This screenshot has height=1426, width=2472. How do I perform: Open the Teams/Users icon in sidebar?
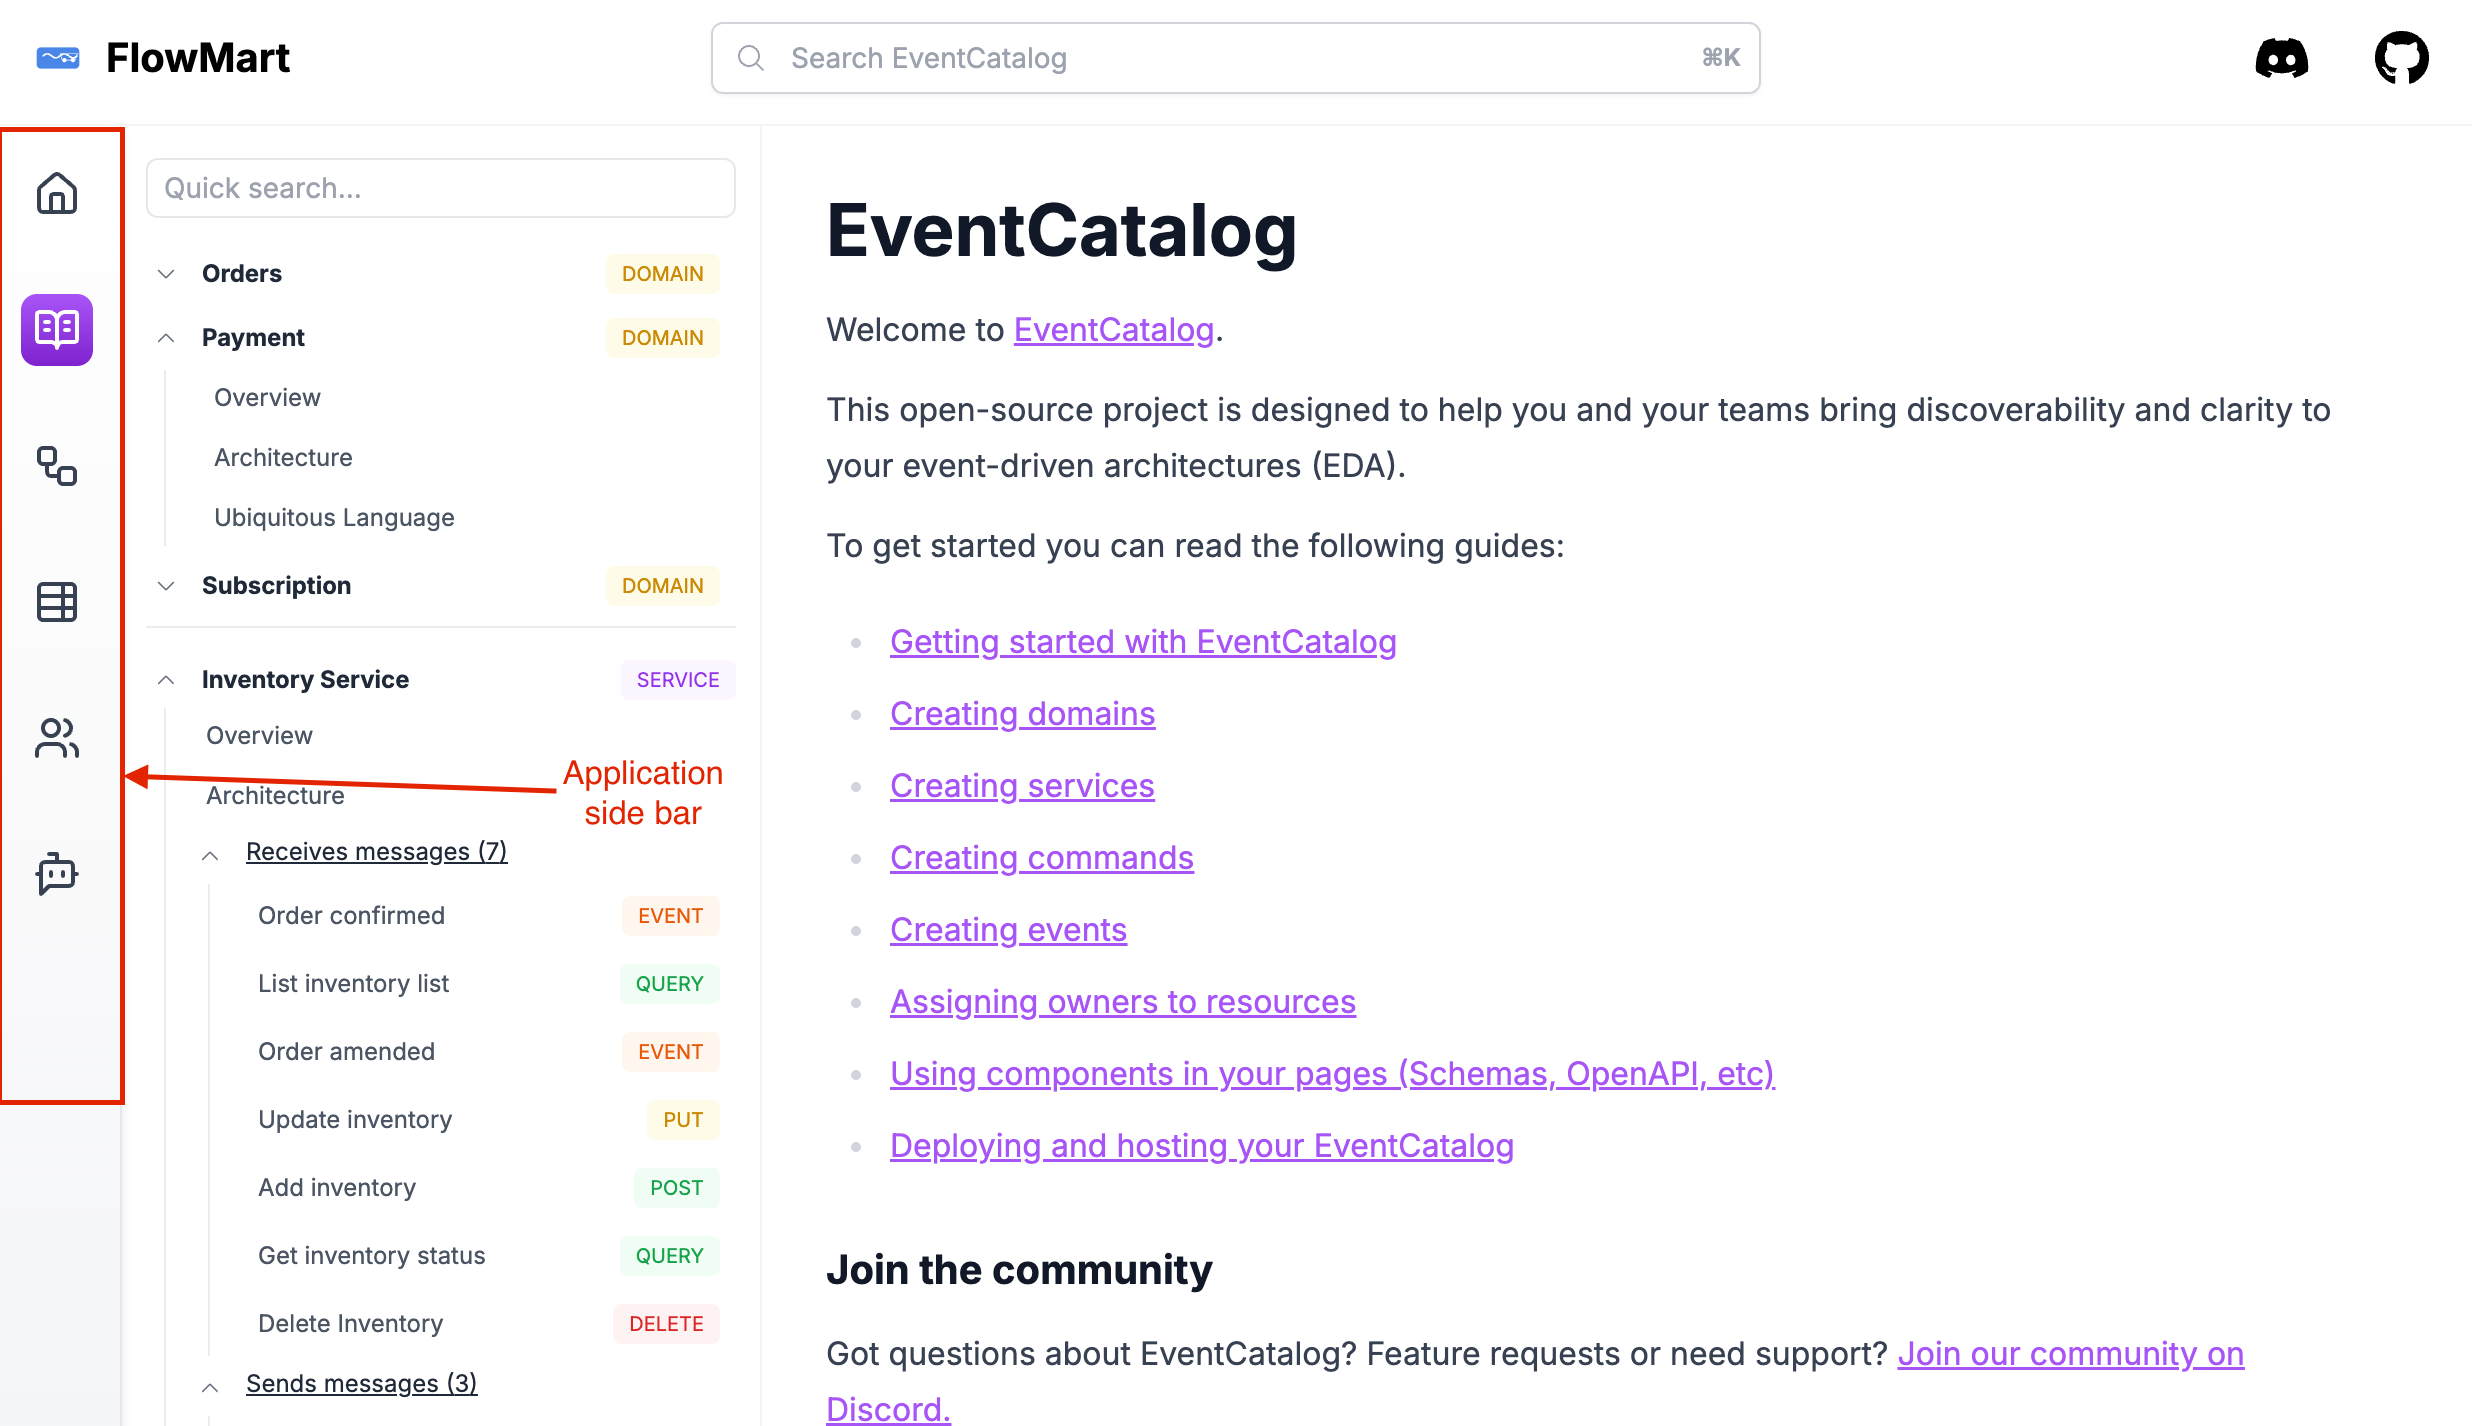[56, 738]
